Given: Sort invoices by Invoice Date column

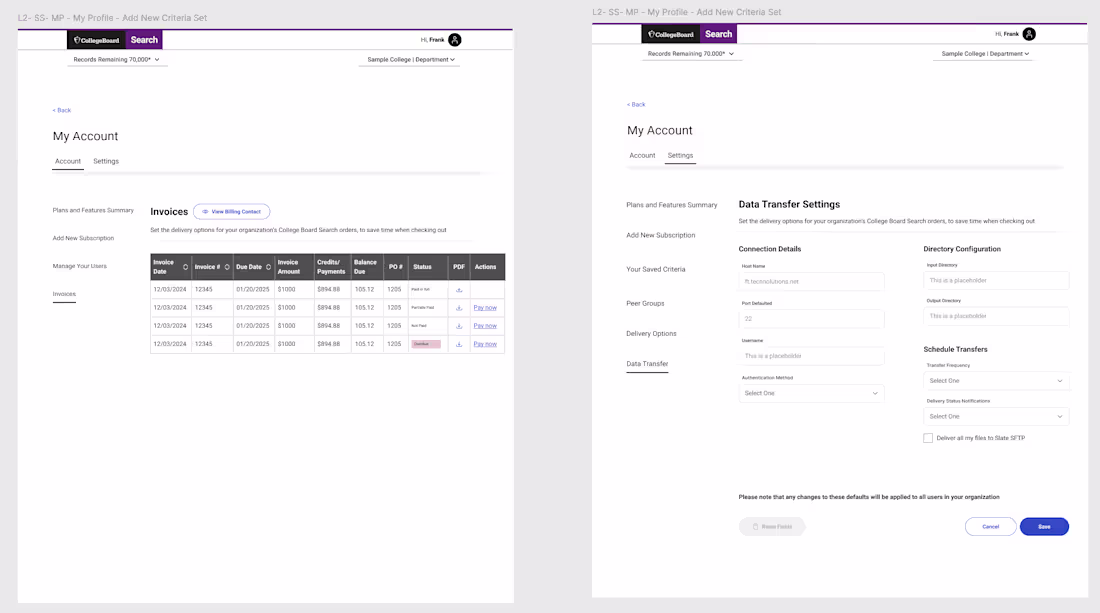Looking at the screenshot, I should tap(185, 267).
